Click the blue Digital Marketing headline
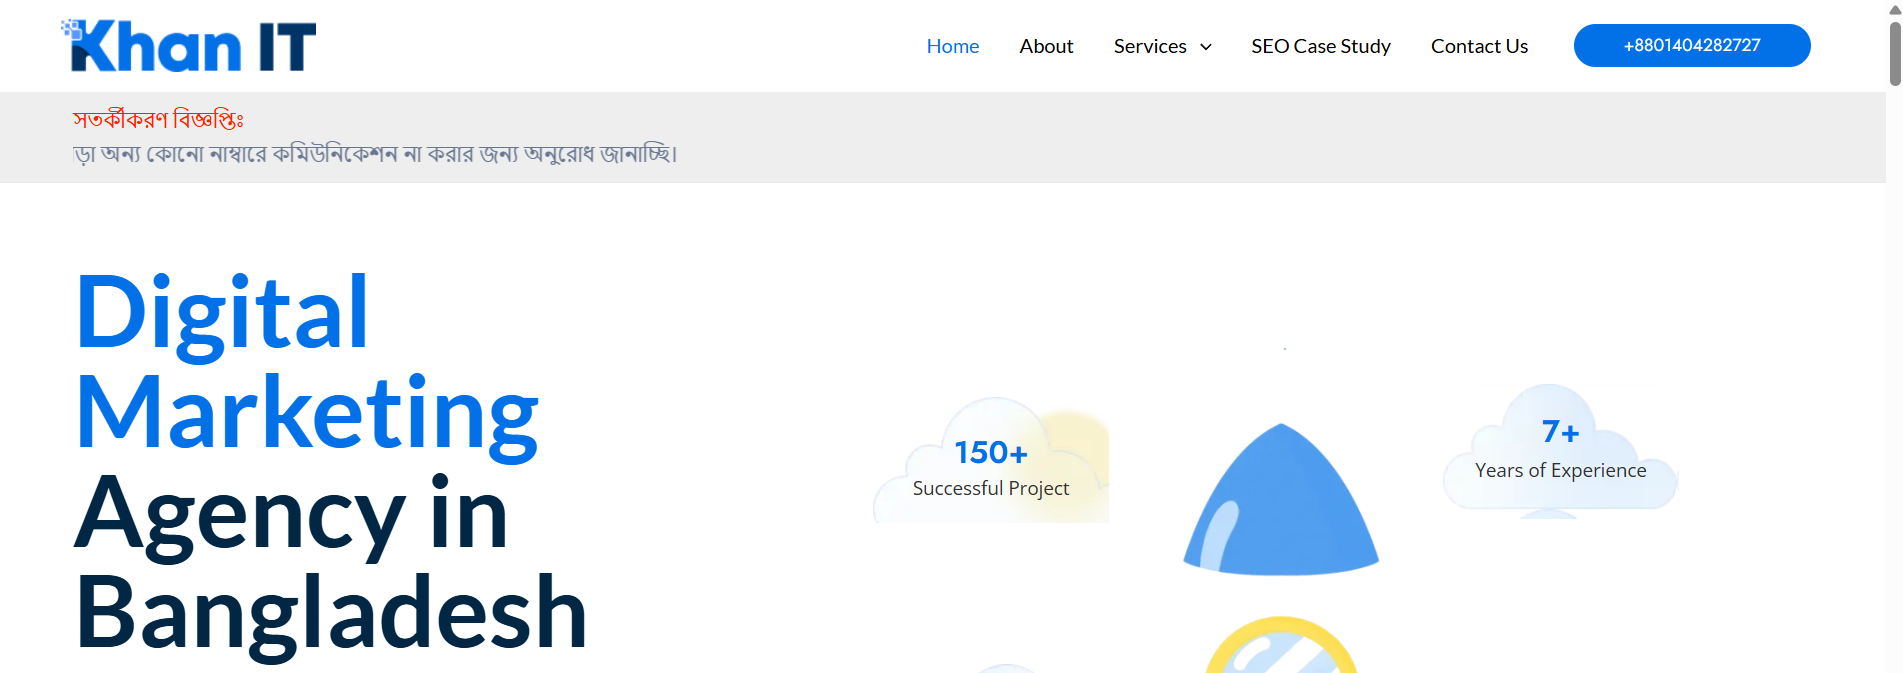This screenshot has width=1903, height=673. pyautogui.click(x=306, y=362)
